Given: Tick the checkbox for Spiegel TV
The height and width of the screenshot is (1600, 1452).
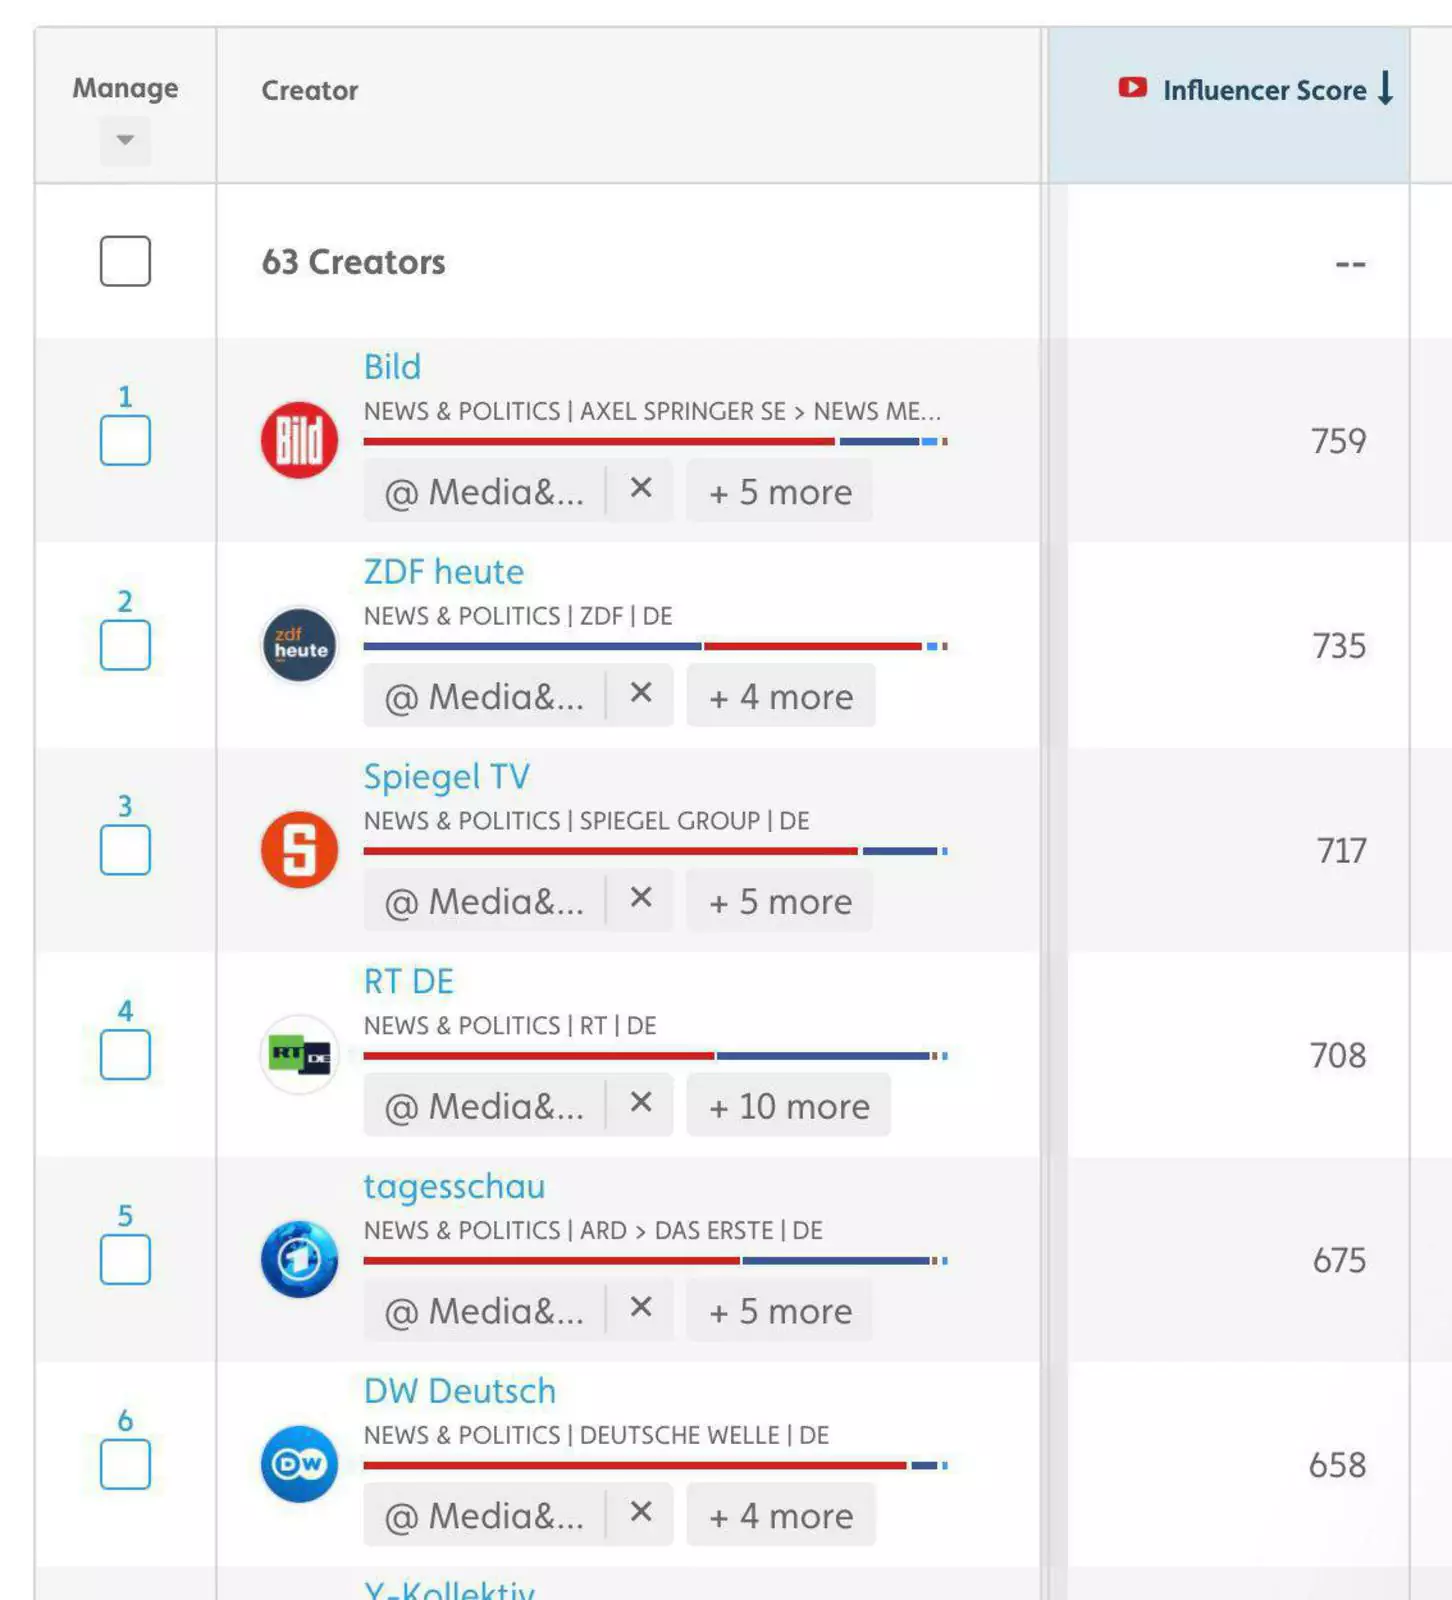Looking at the screenshot, I should point(125,851).
